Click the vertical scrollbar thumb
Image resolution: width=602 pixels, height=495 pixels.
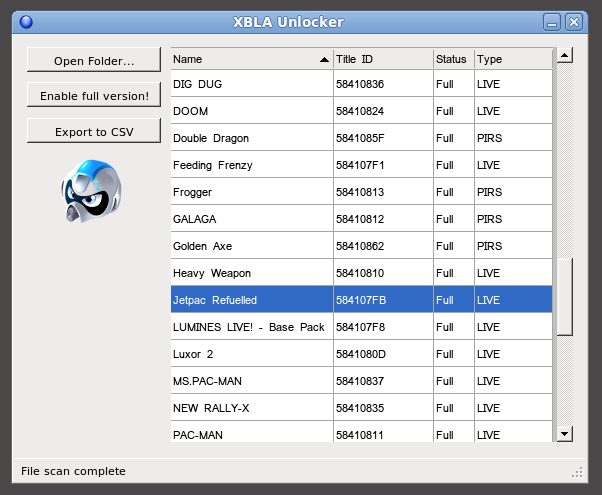564,297
